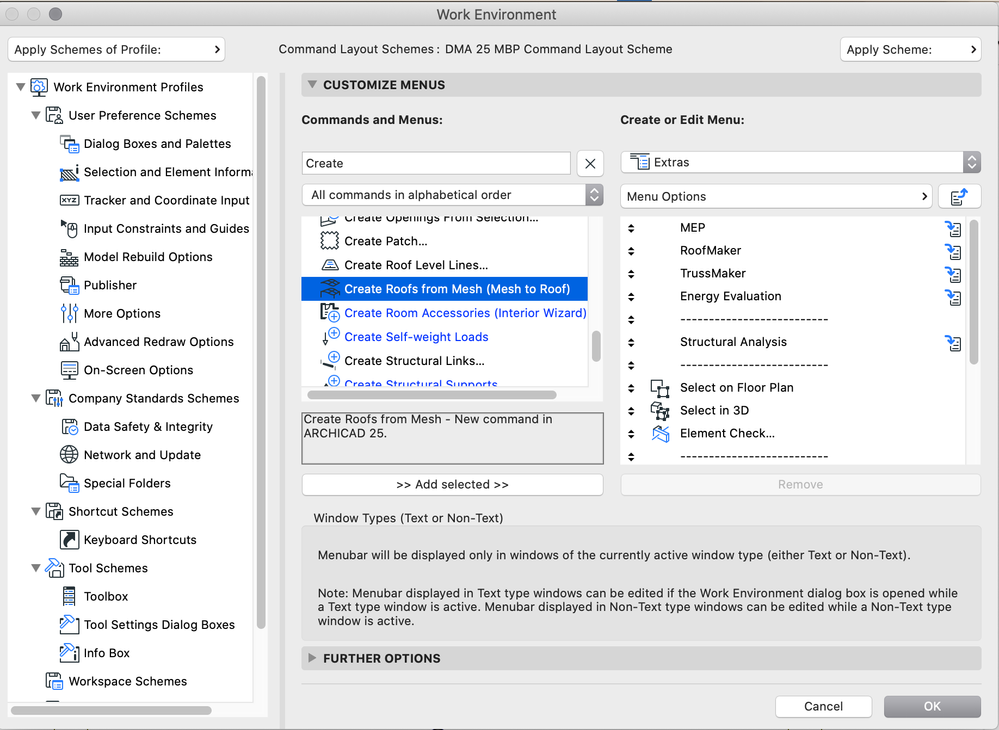Click the Publisher icon in tree
Viewport: 999px width, 730px height.
69,285
